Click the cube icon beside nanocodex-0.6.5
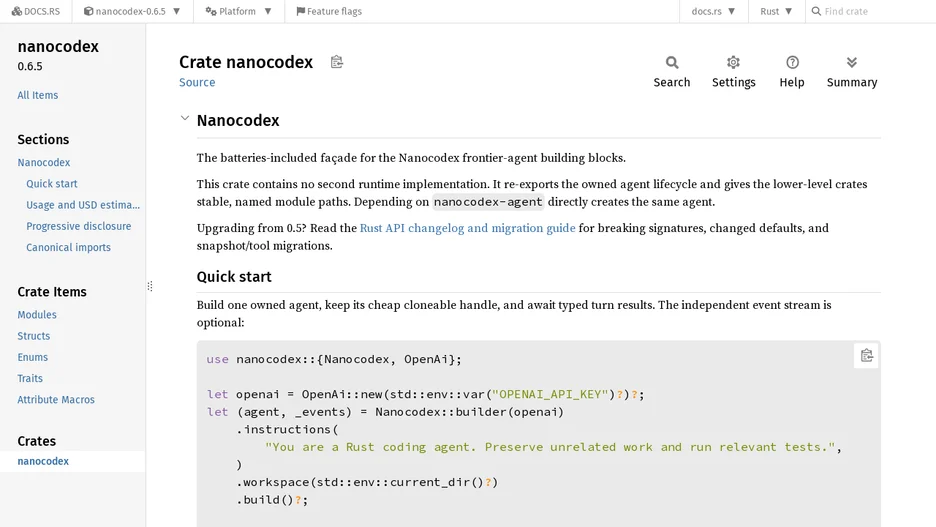936x527 pixels. pos(88,11)
